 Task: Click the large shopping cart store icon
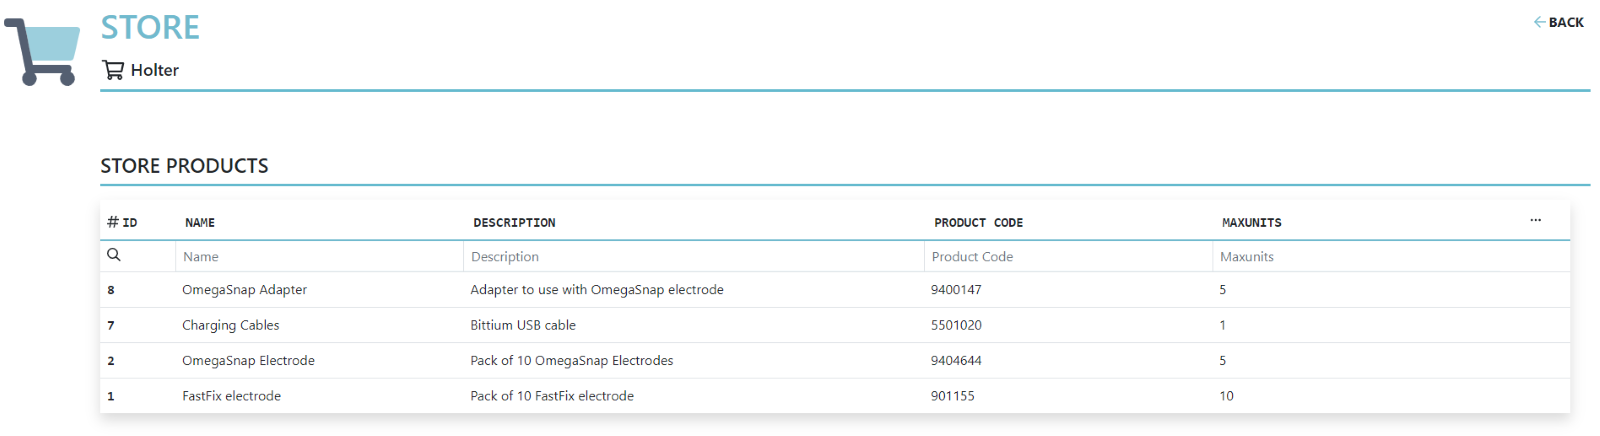click(x=42, y=51)
